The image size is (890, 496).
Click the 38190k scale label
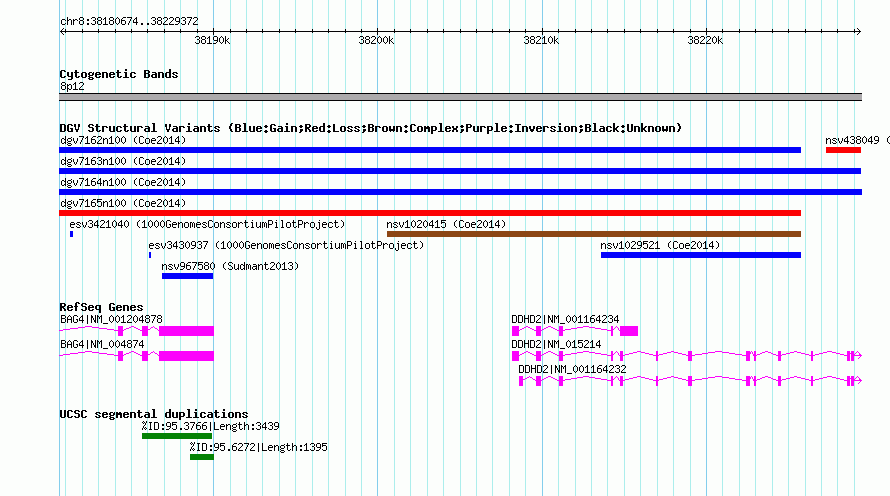pos(212,40)
